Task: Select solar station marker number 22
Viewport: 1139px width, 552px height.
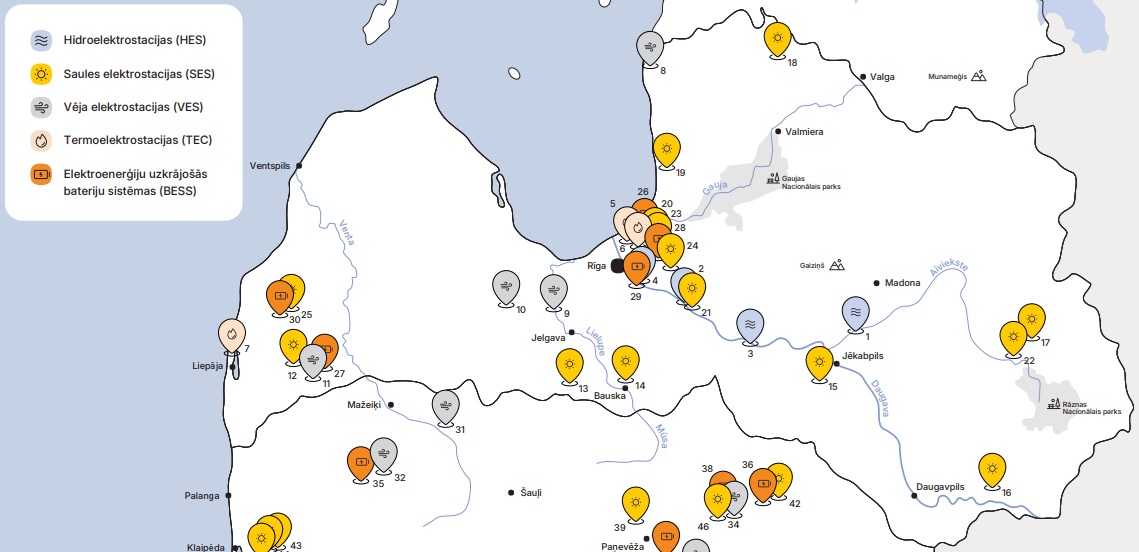Action: pyautogui.click(x=1013, y=338)
